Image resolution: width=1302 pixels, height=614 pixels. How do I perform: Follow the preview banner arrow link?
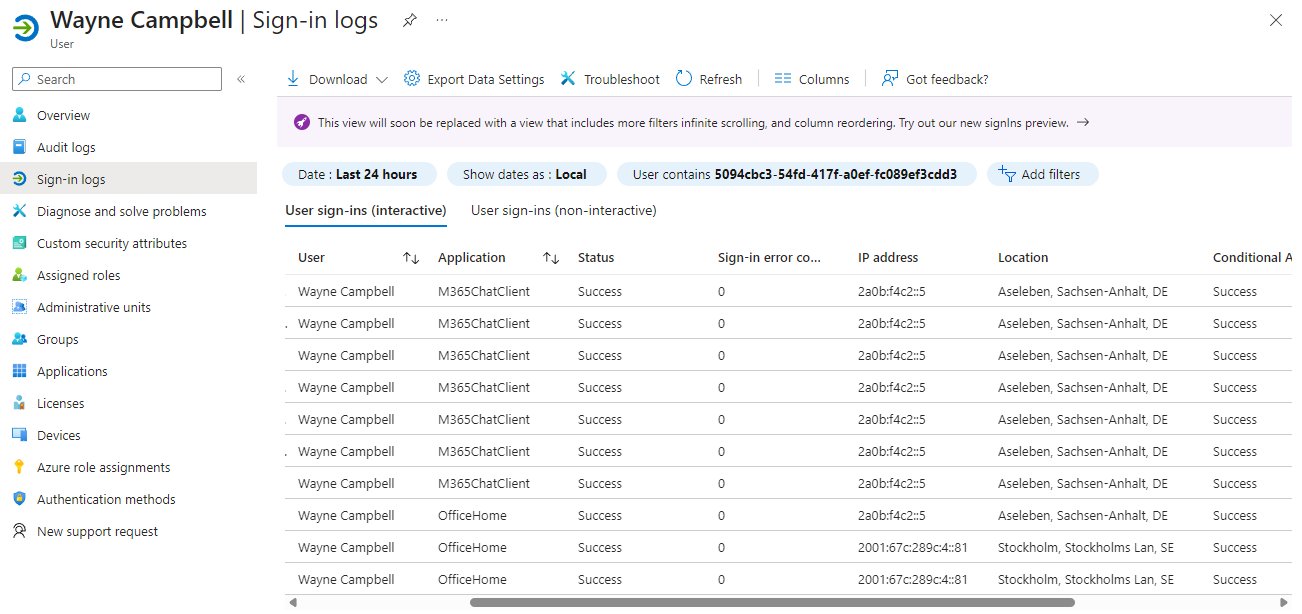click(1082, 122)
